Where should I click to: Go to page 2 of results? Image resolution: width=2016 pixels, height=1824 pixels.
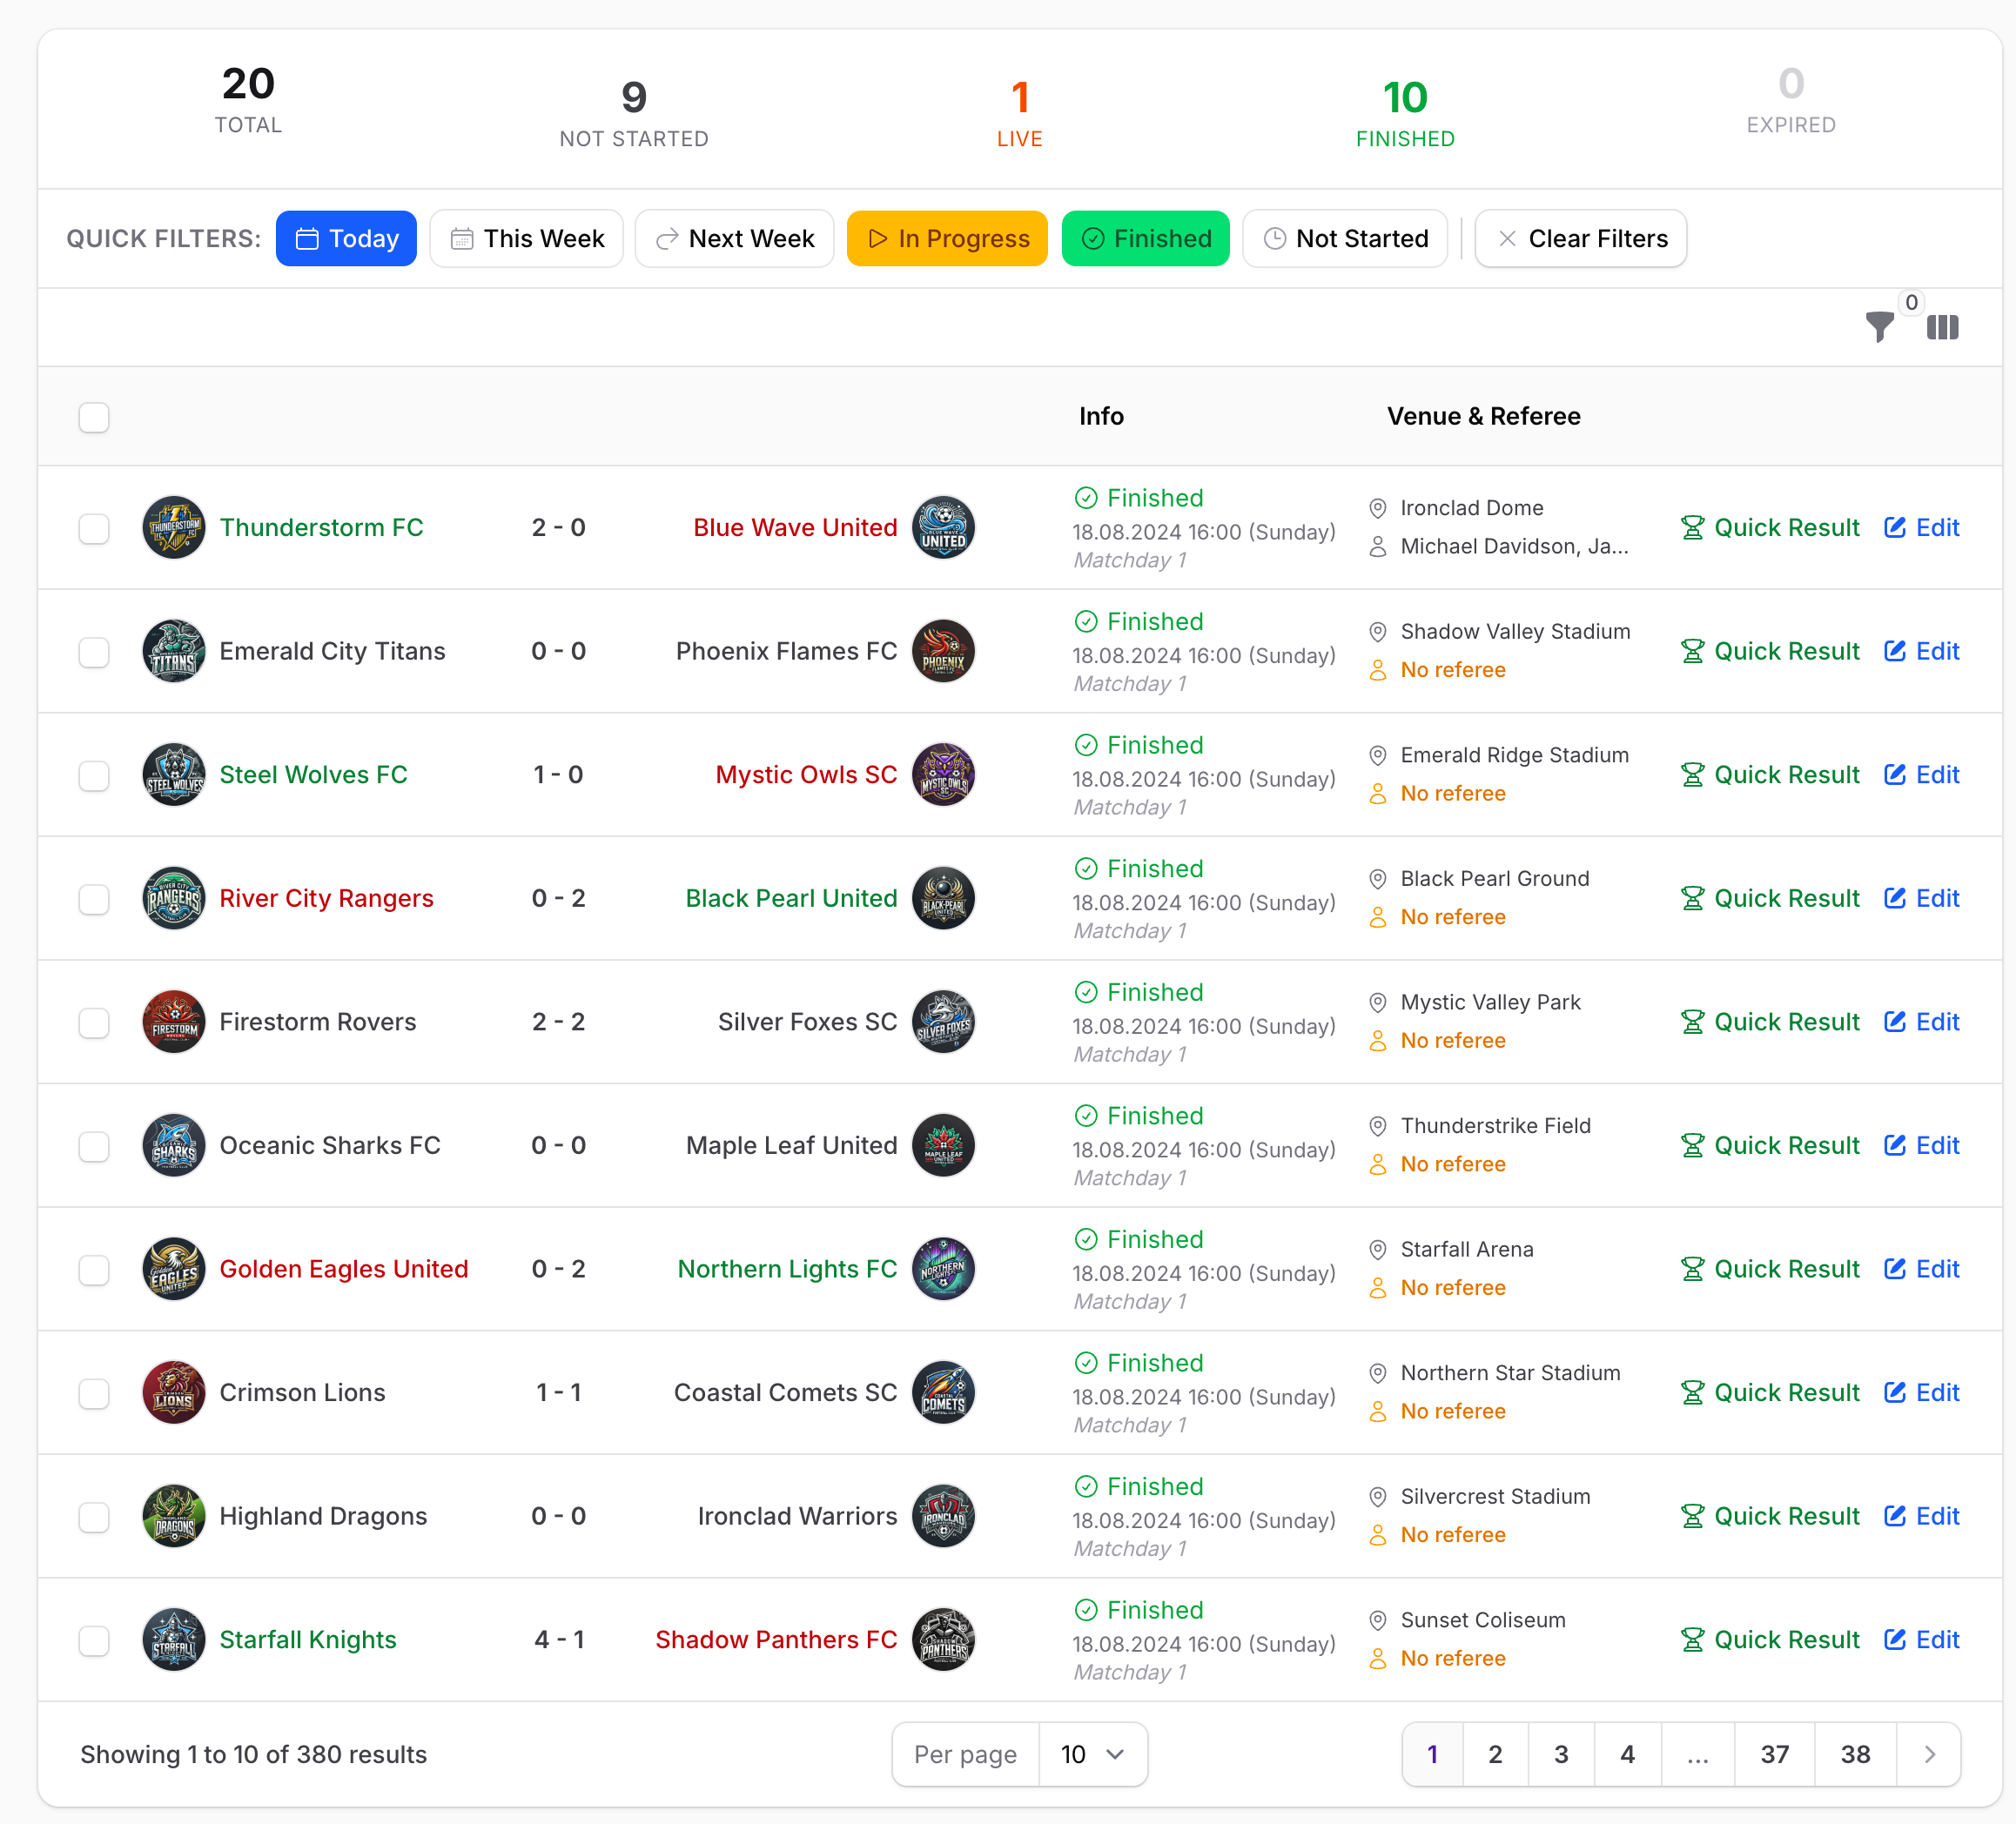point(1495,1754)
